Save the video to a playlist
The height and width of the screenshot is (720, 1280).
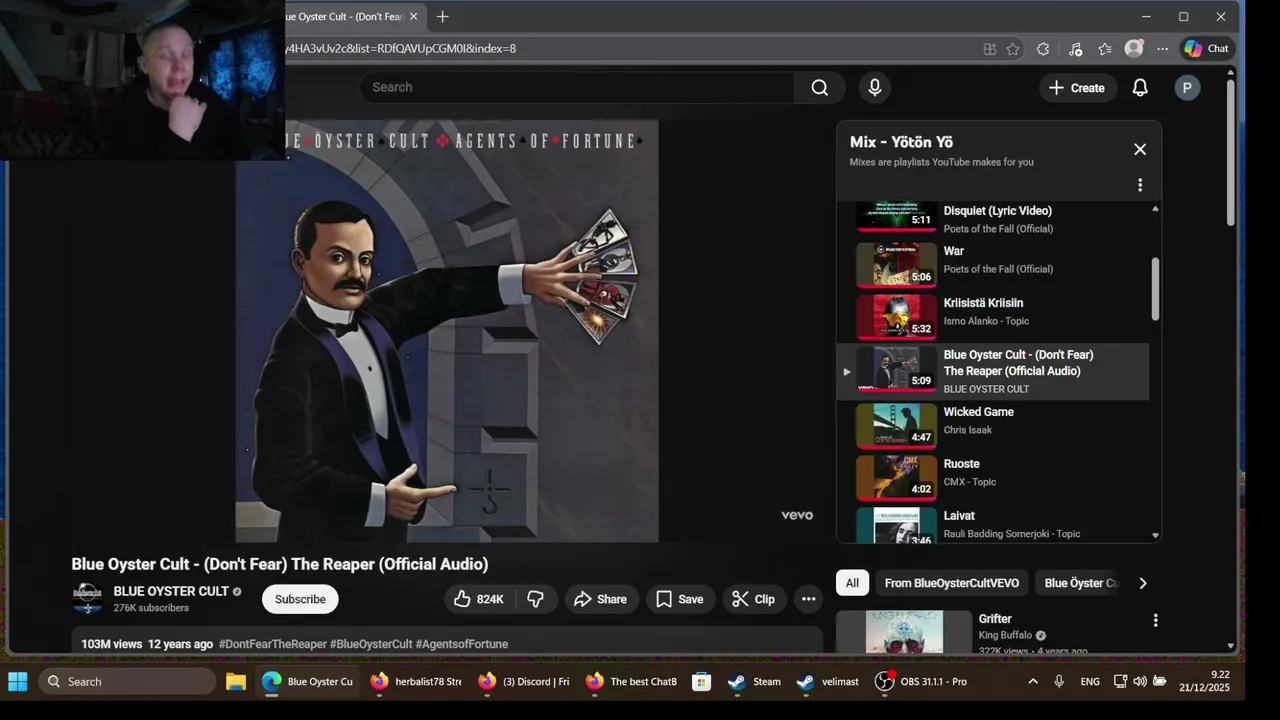(680, 599)
